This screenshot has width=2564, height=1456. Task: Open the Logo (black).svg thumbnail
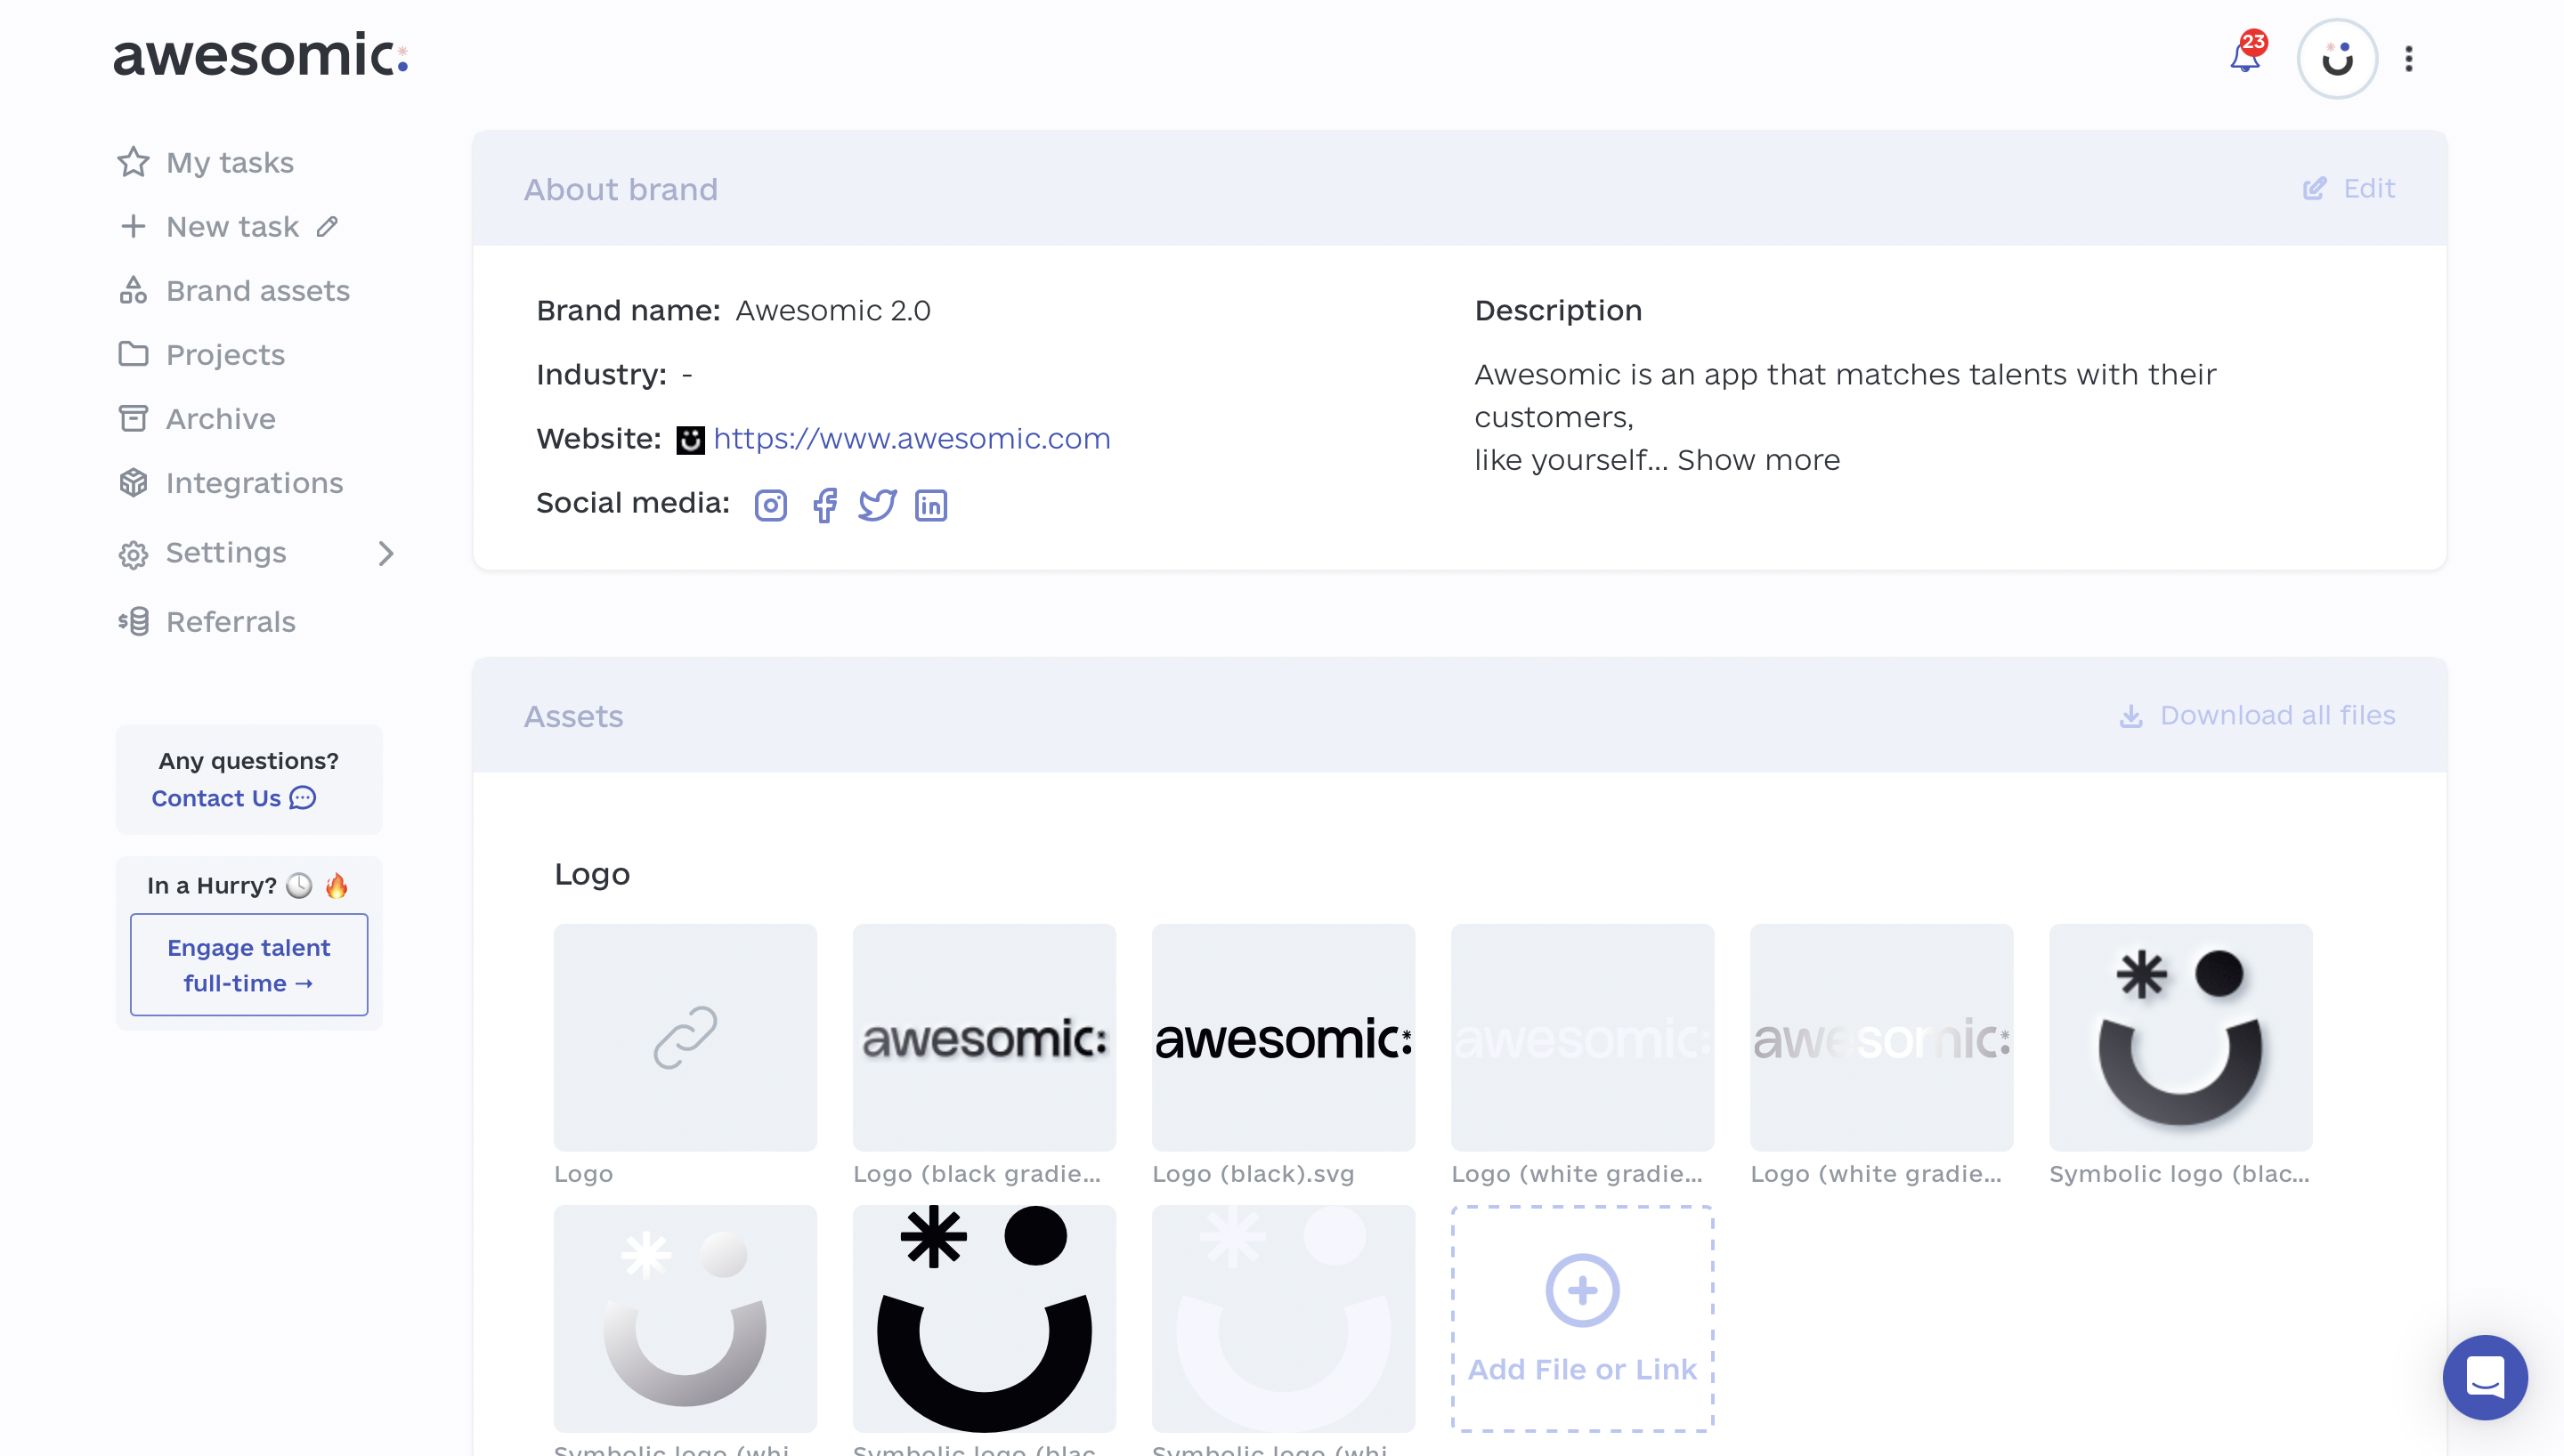(x=1283, y=1038)
